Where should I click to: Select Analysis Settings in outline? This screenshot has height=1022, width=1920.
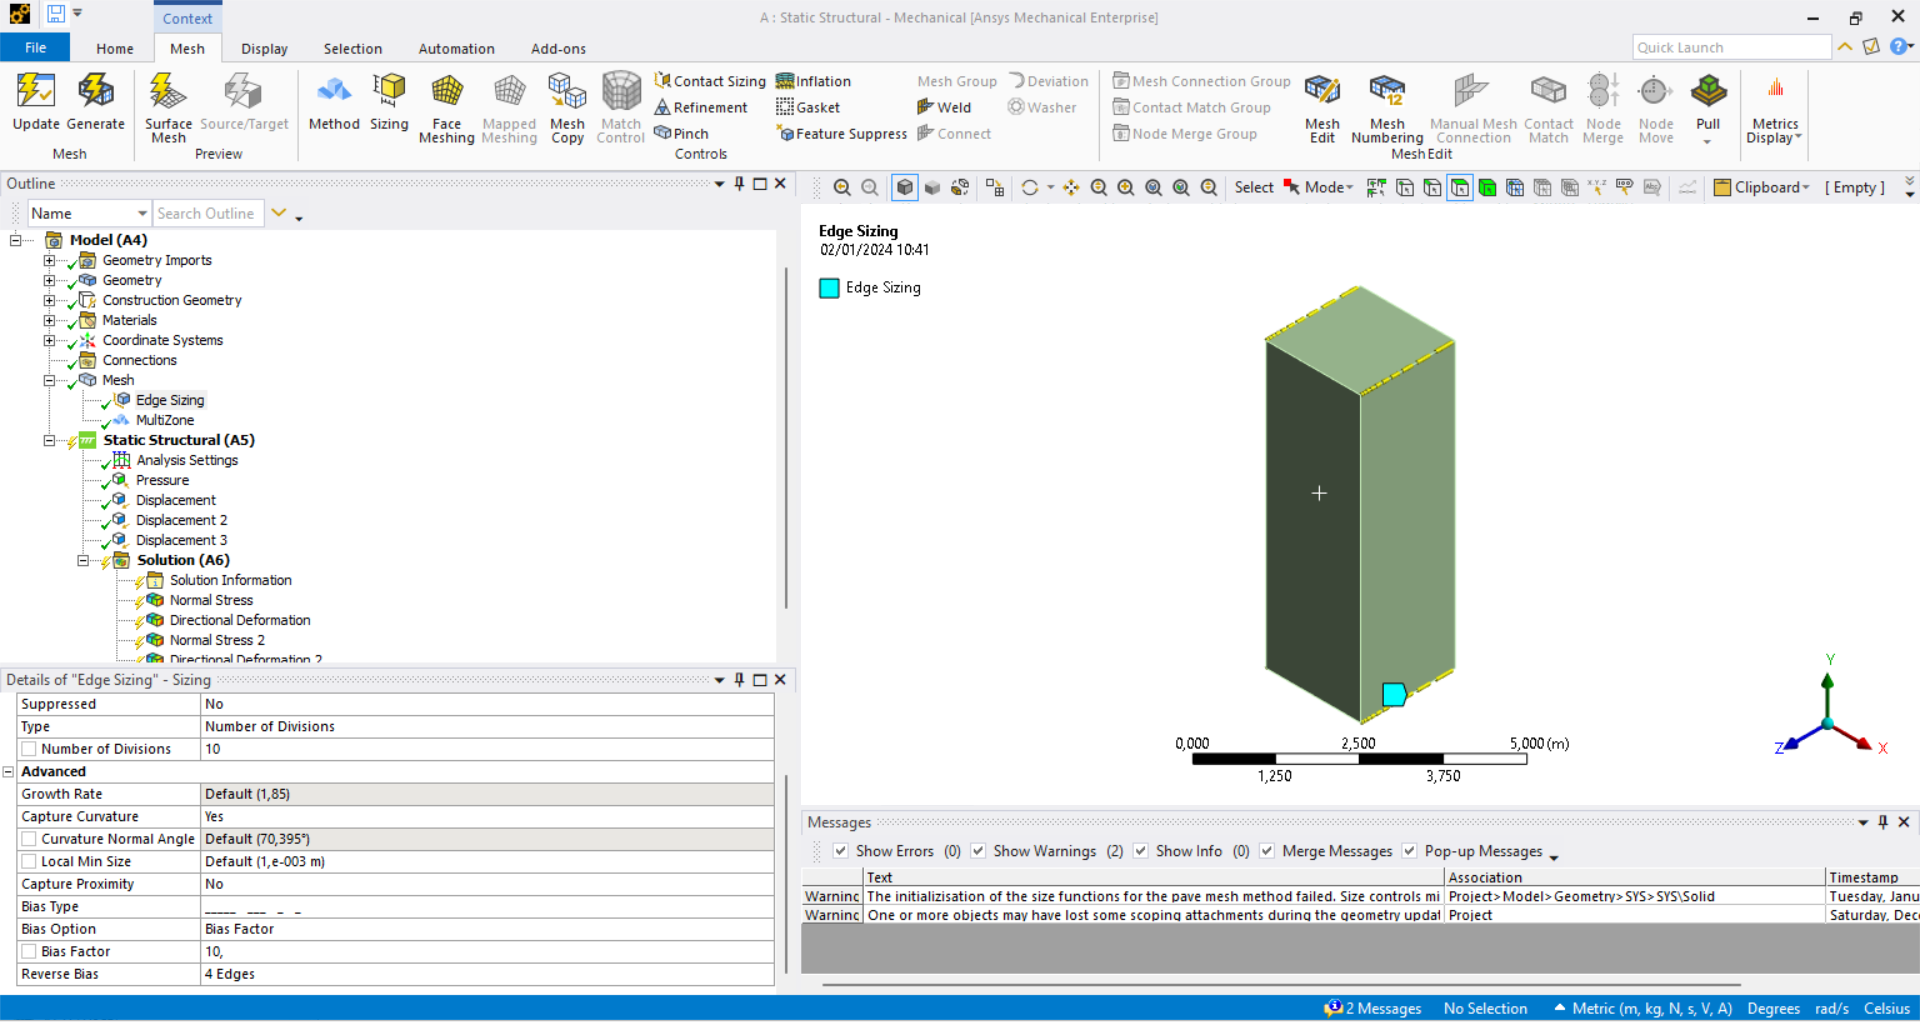[187, 460]
